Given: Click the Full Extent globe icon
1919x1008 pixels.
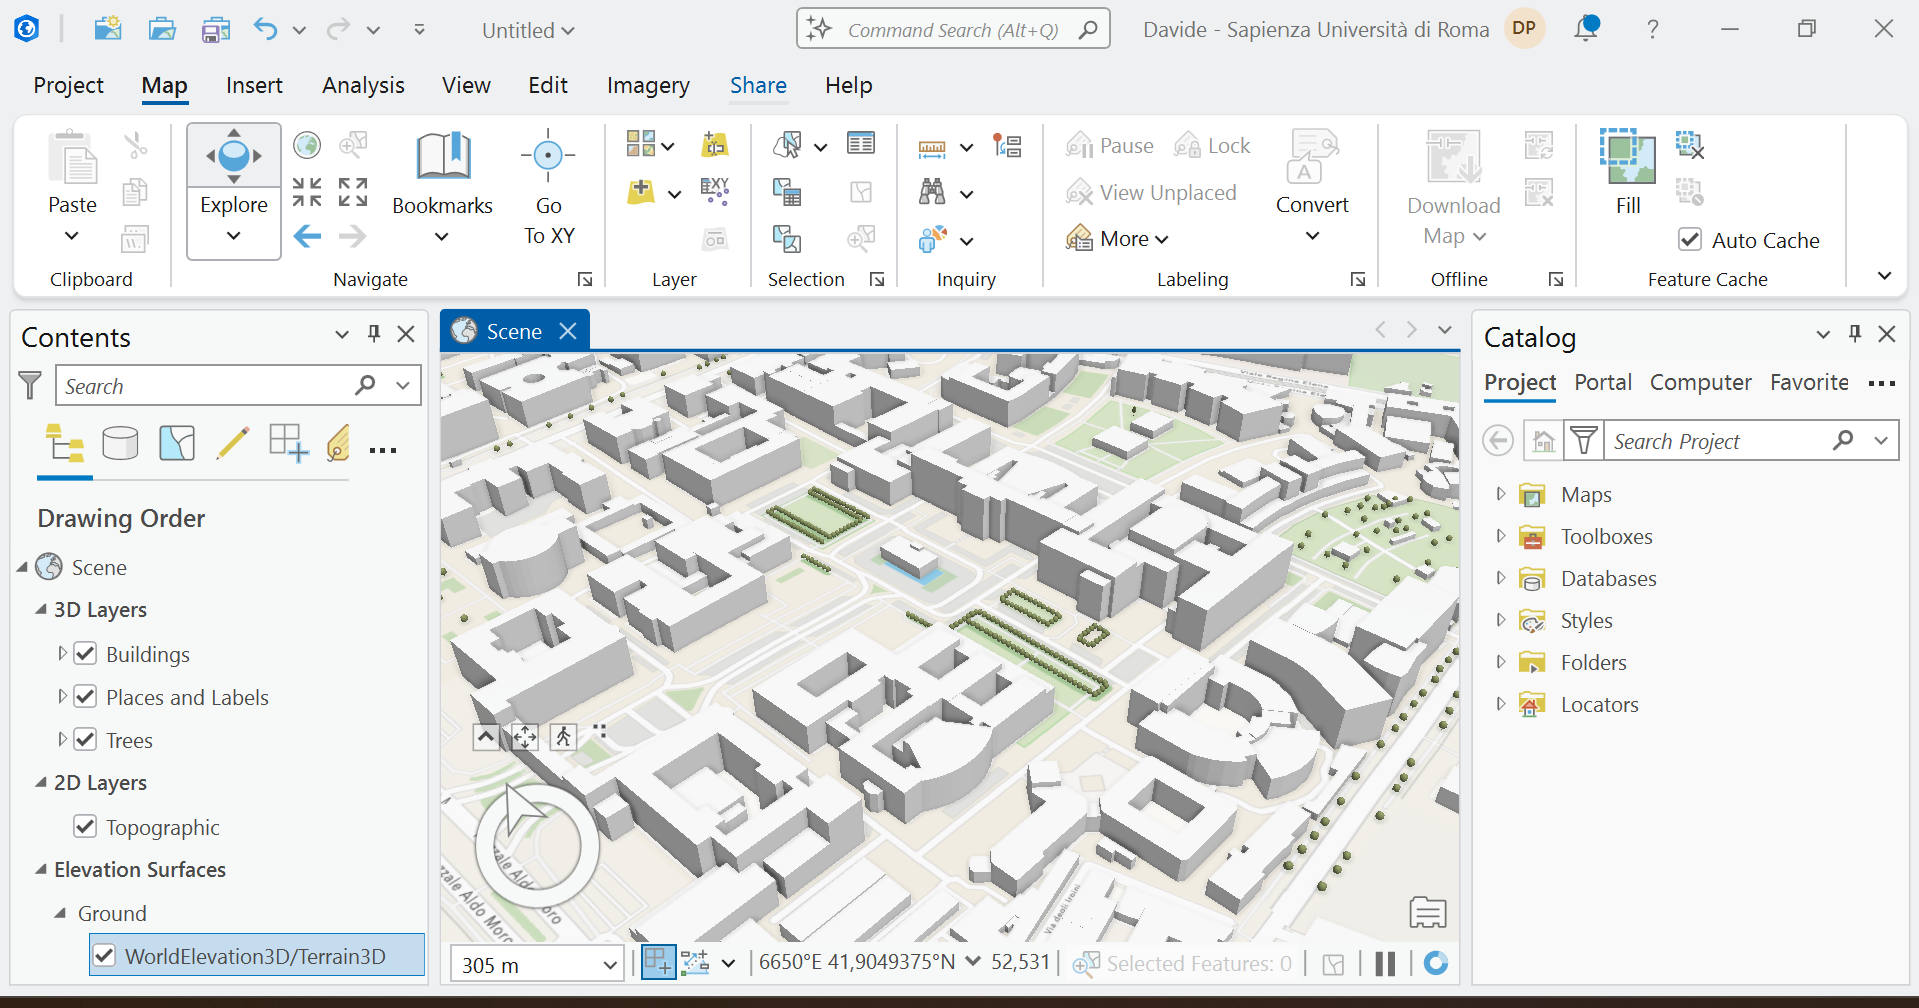Looking at the screenshot, I should [307, 145].
